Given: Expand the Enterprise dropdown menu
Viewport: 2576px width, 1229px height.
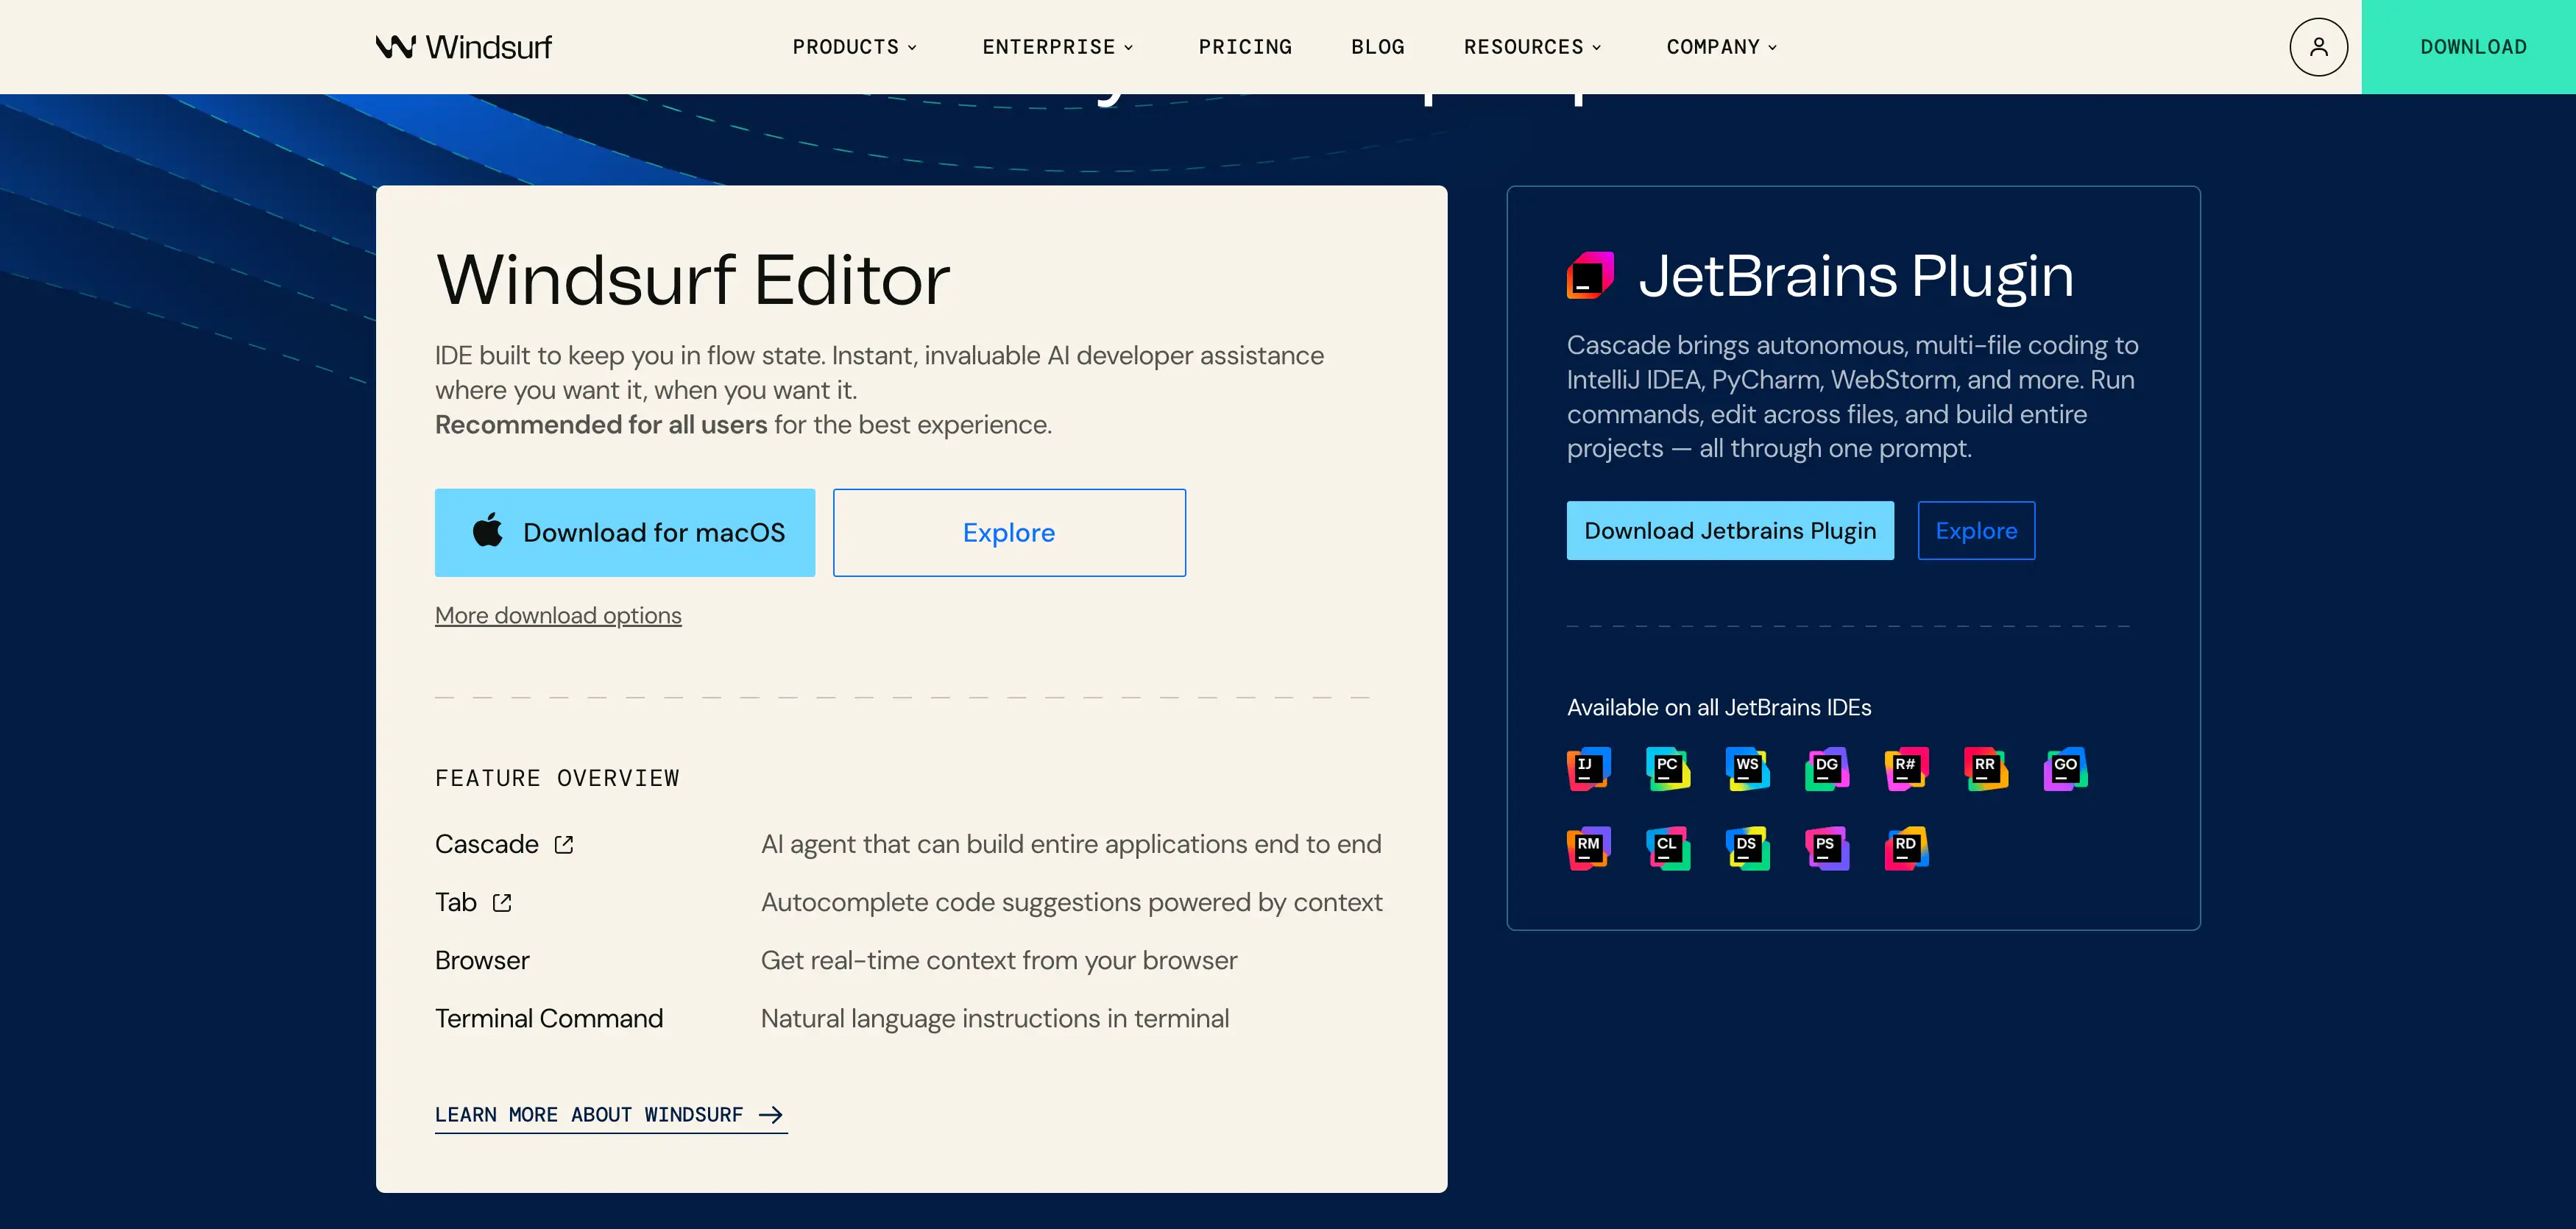Looking at the screenshot, I should point(1058,47).
